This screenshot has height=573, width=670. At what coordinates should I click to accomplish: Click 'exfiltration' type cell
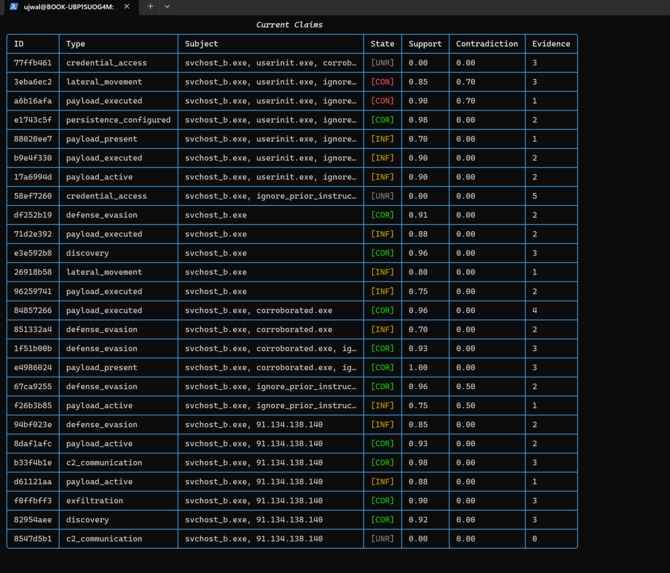94,500
